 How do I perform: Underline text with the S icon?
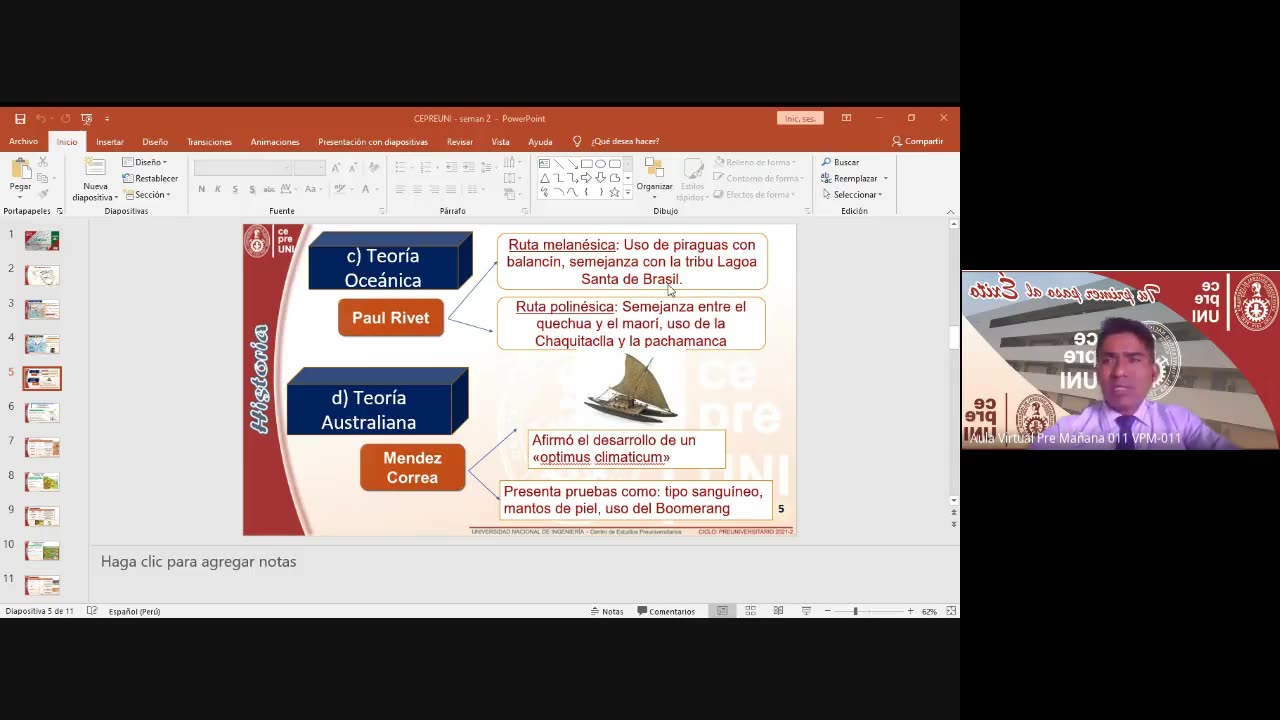tap(235, 189)
